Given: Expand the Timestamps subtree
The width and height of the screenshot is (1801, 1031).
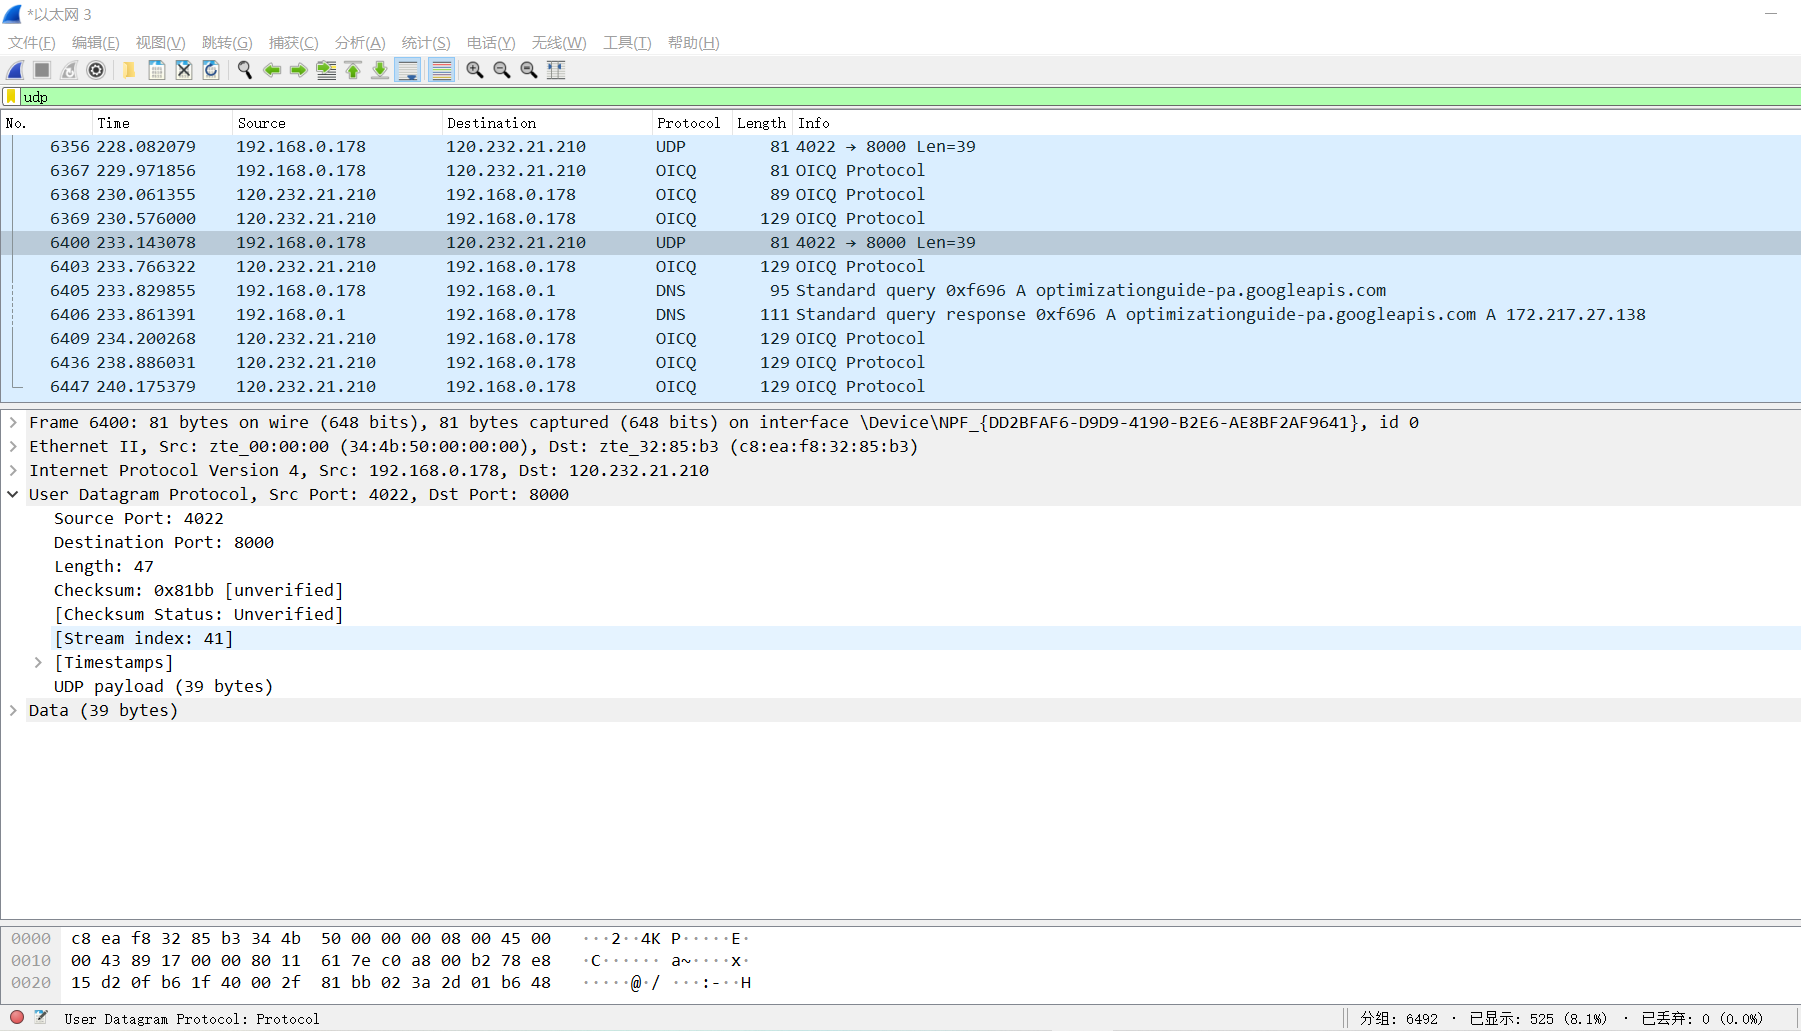Looking at the screenshot, I should (x=38, y=662).
